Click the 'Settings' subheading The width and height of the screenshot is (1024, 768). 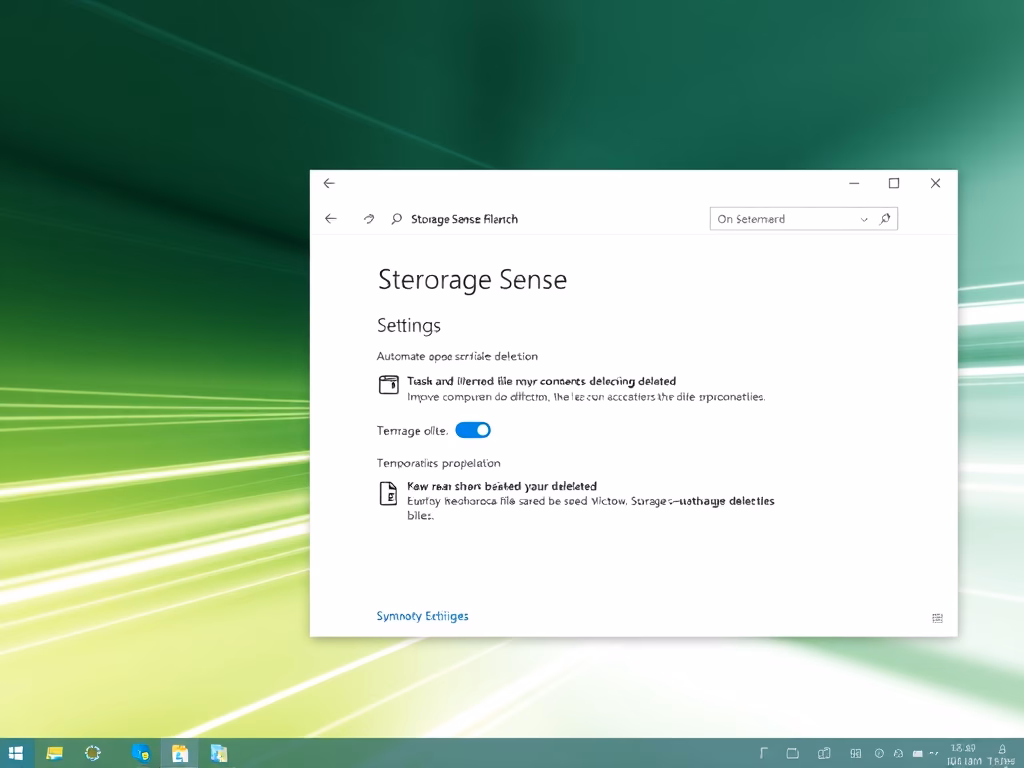coord(409,325)
